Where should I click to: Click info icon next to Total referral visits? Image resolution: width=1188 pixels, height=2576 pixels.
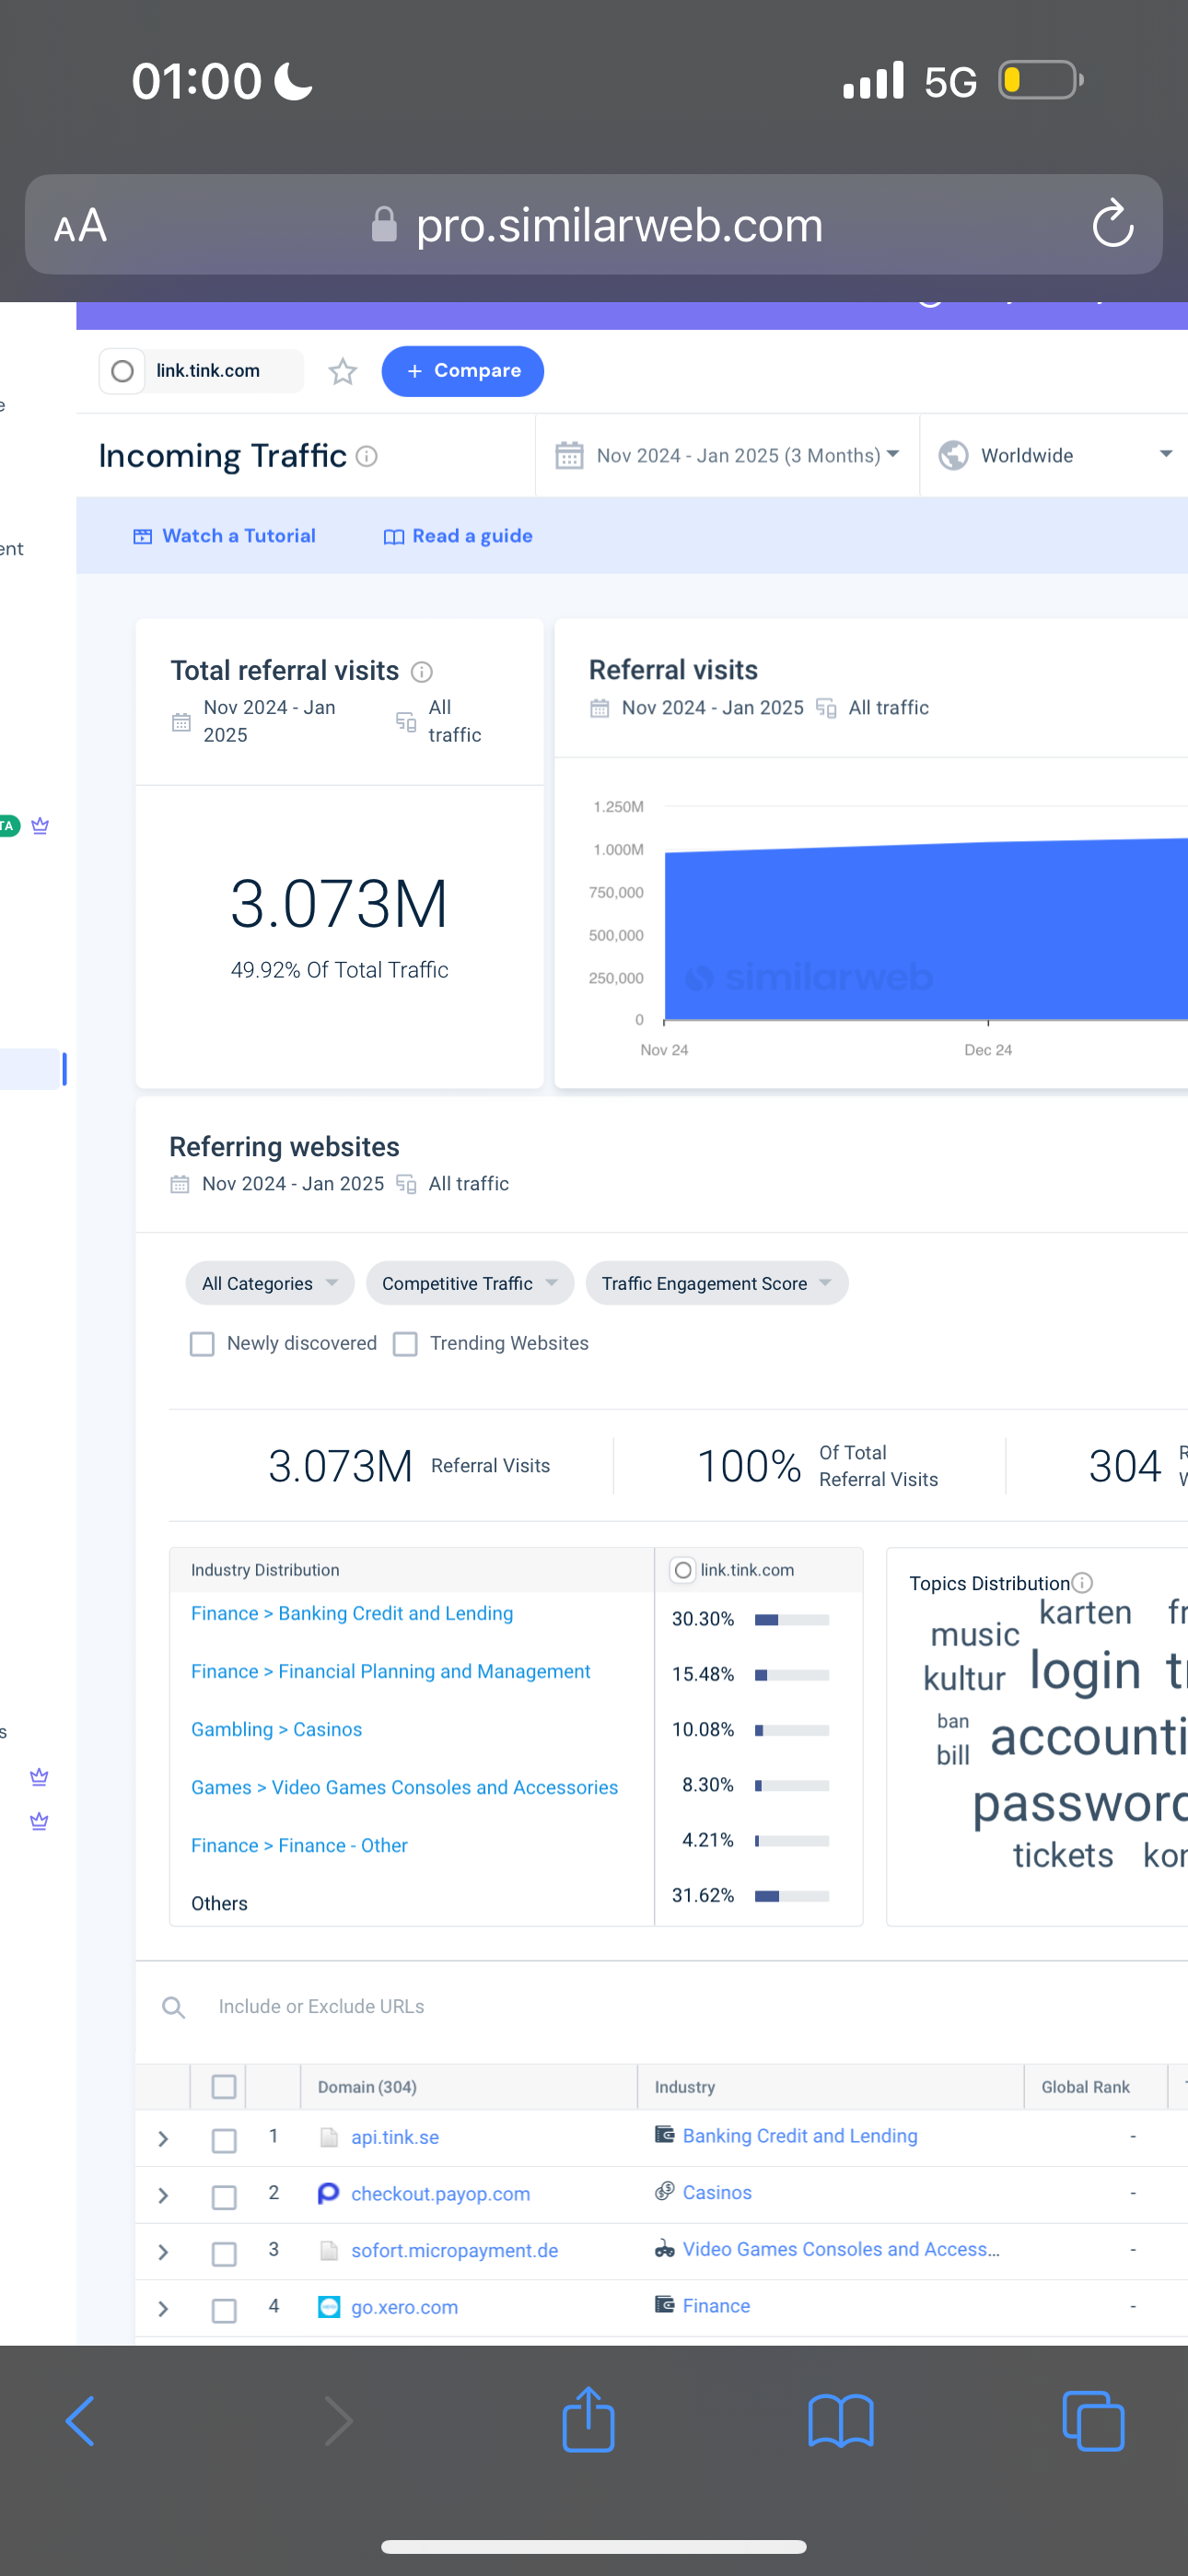[x=422, y=671]
